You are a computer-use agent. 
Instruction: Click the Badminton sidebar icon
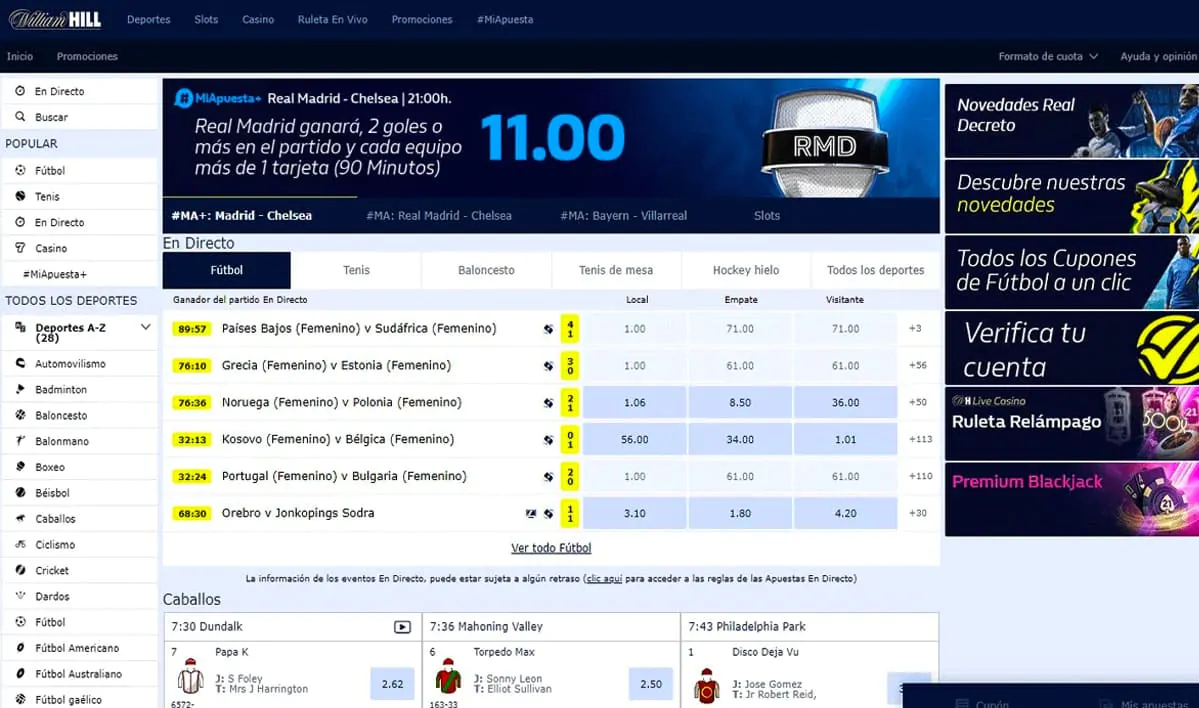[21, 389]
